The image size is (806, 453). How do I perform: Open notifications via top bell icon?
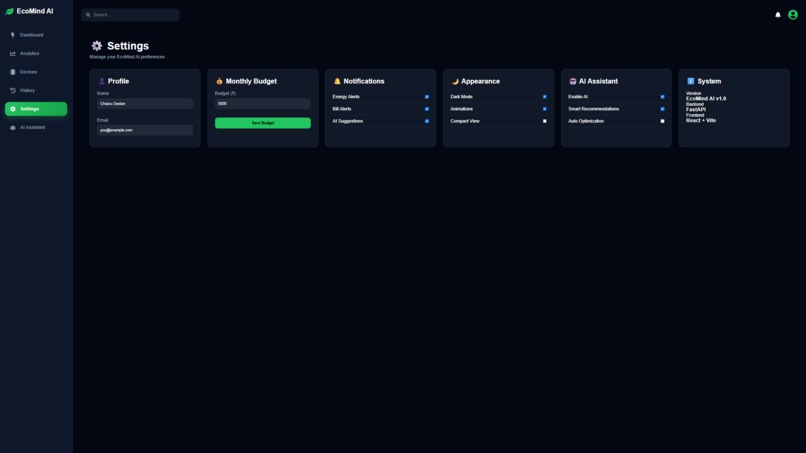778,15
